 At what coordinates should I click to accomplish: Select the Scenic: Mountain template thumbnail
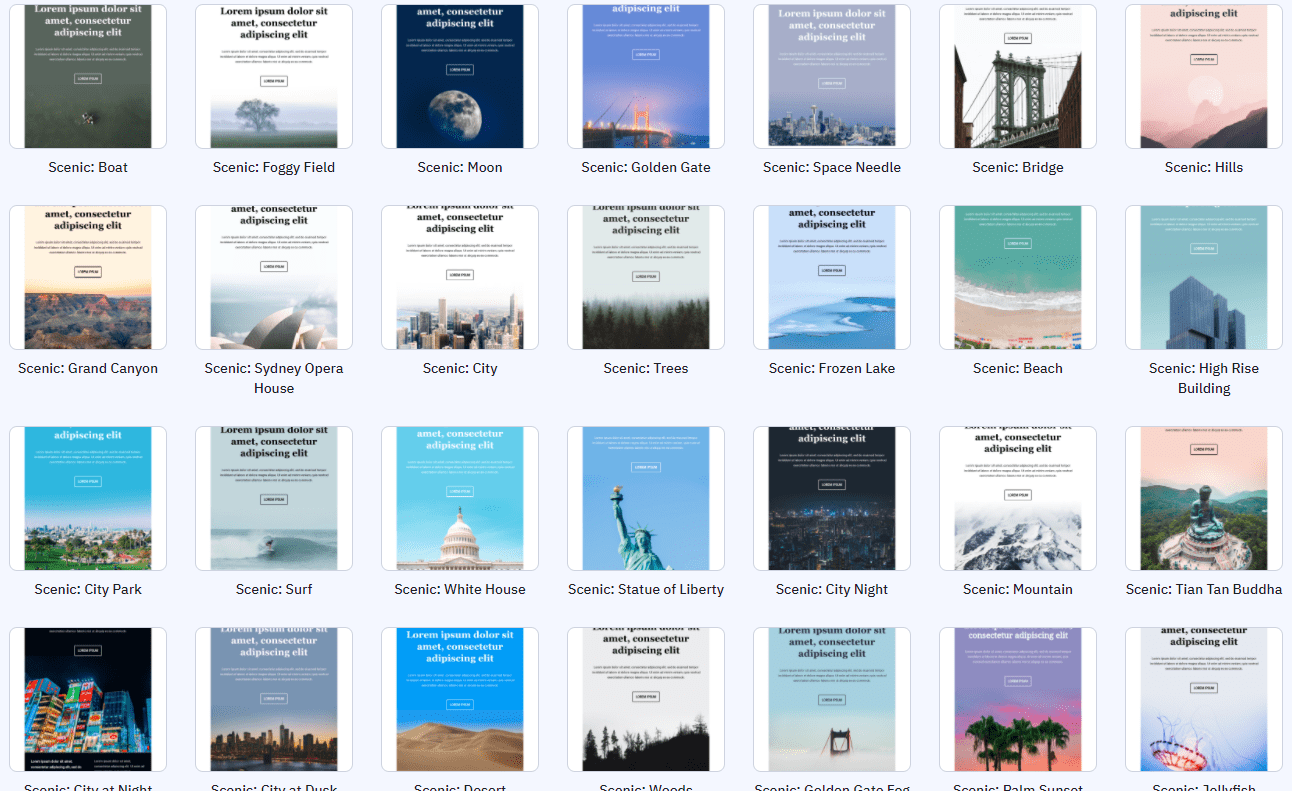[x=1018, y=499]
